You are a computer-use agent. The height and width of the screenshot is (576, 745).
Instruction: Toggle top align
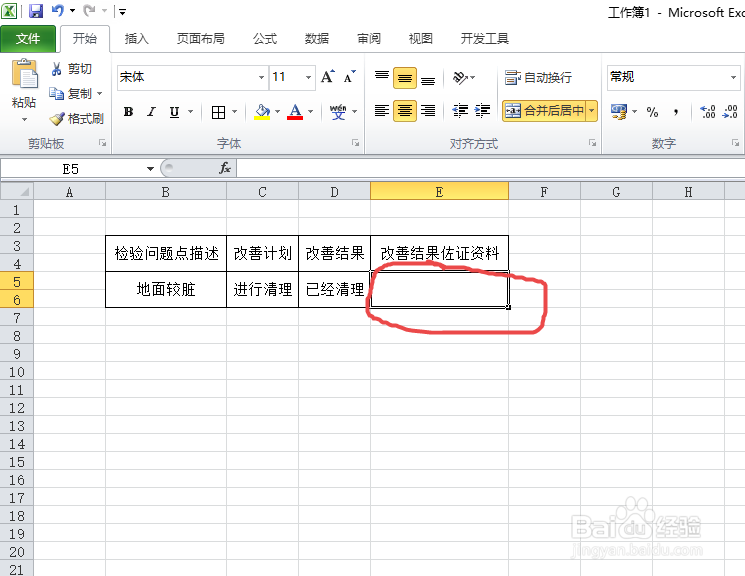coord(382,77)
